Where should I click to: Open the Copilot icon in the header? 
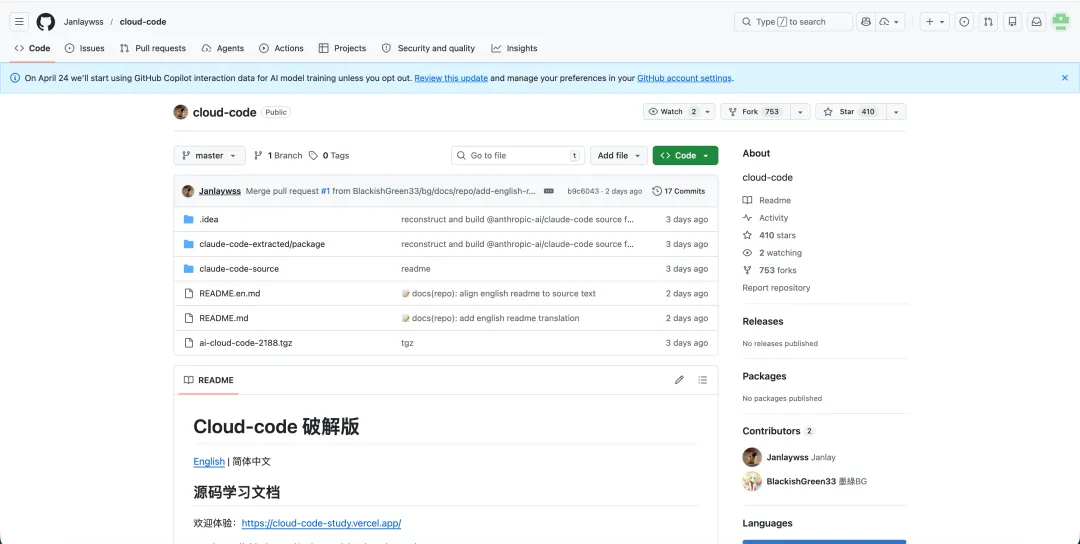[x=866, y=22]
